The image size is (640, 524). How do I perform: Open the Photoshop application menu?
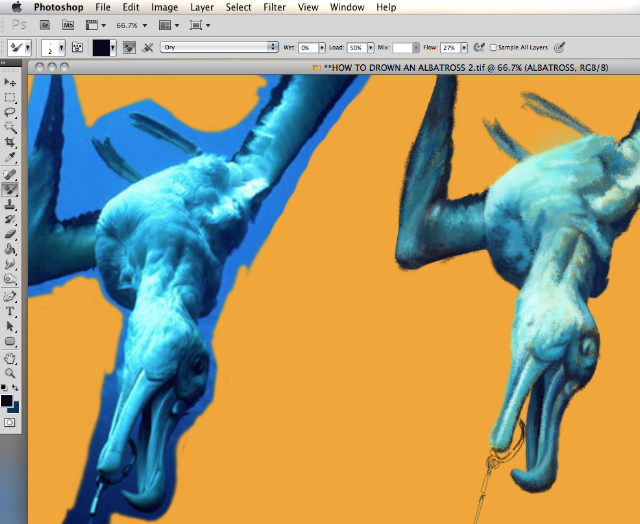coord(59,7)
